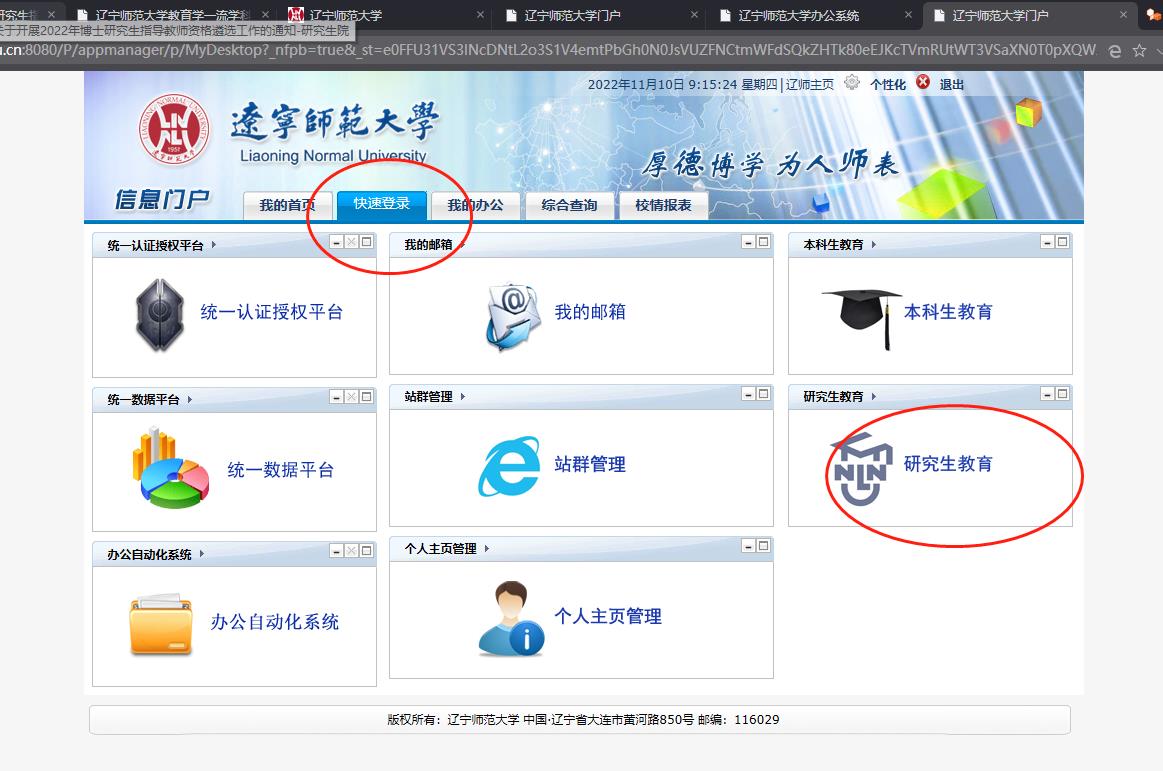Viewport: 1163px width, 771px height.
Task: Maximize the 统一认证授权平台 panel
Action: (x=366, y=242)
